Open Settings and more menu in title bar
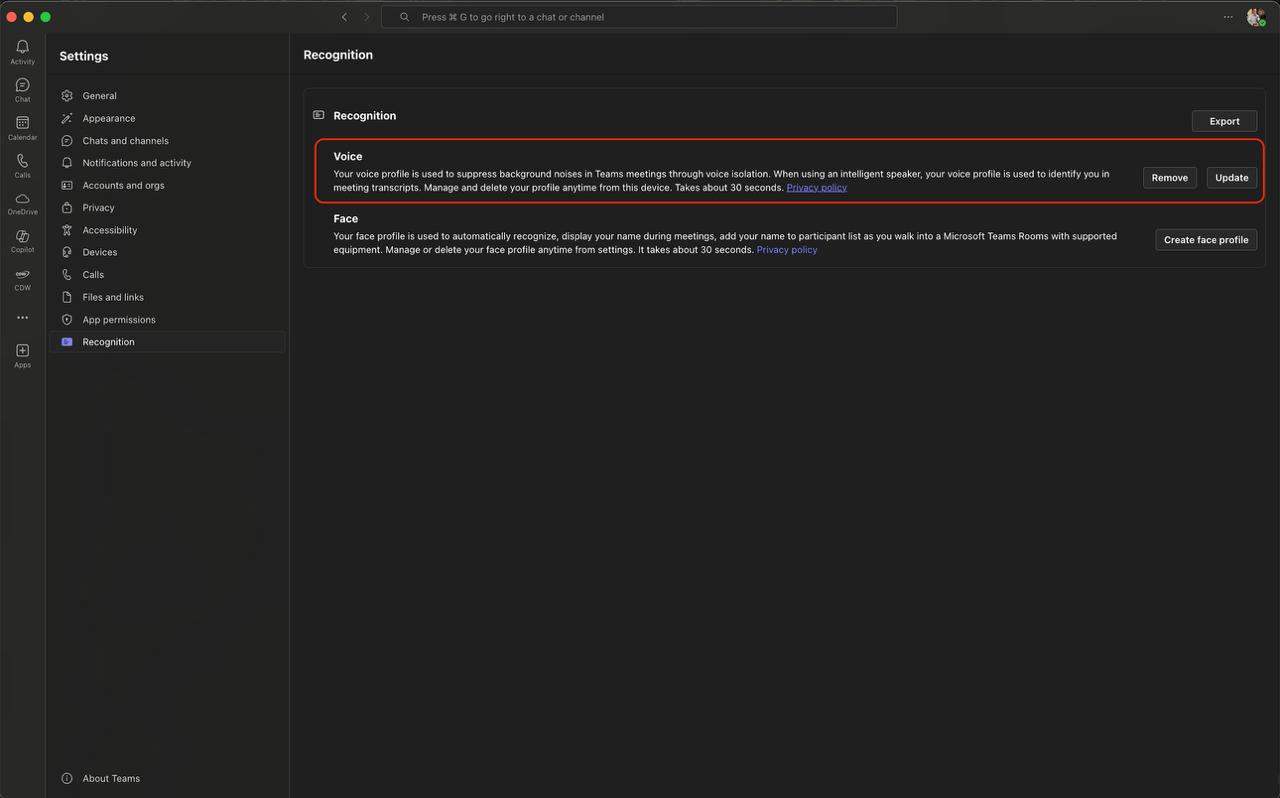Screen dimensions: 1280x798 tap(1228, 17)
